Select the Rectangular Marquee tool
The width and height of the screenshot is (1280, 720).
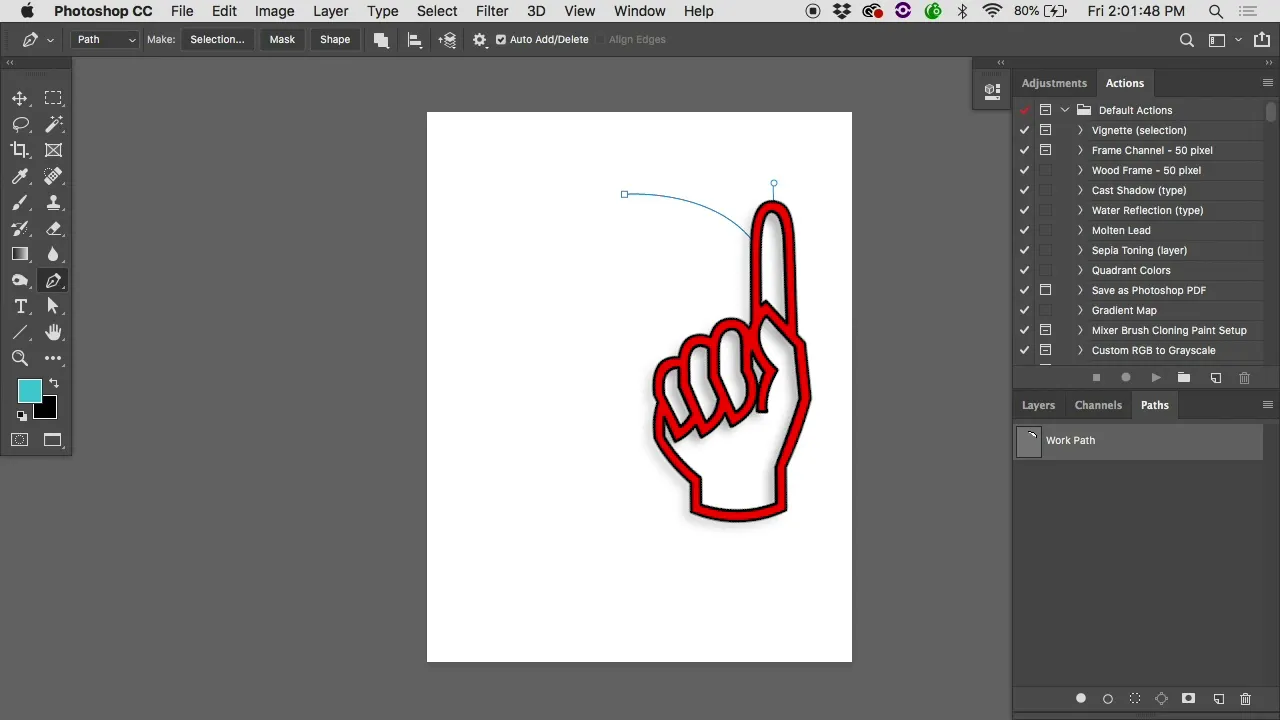pos(53,98)
